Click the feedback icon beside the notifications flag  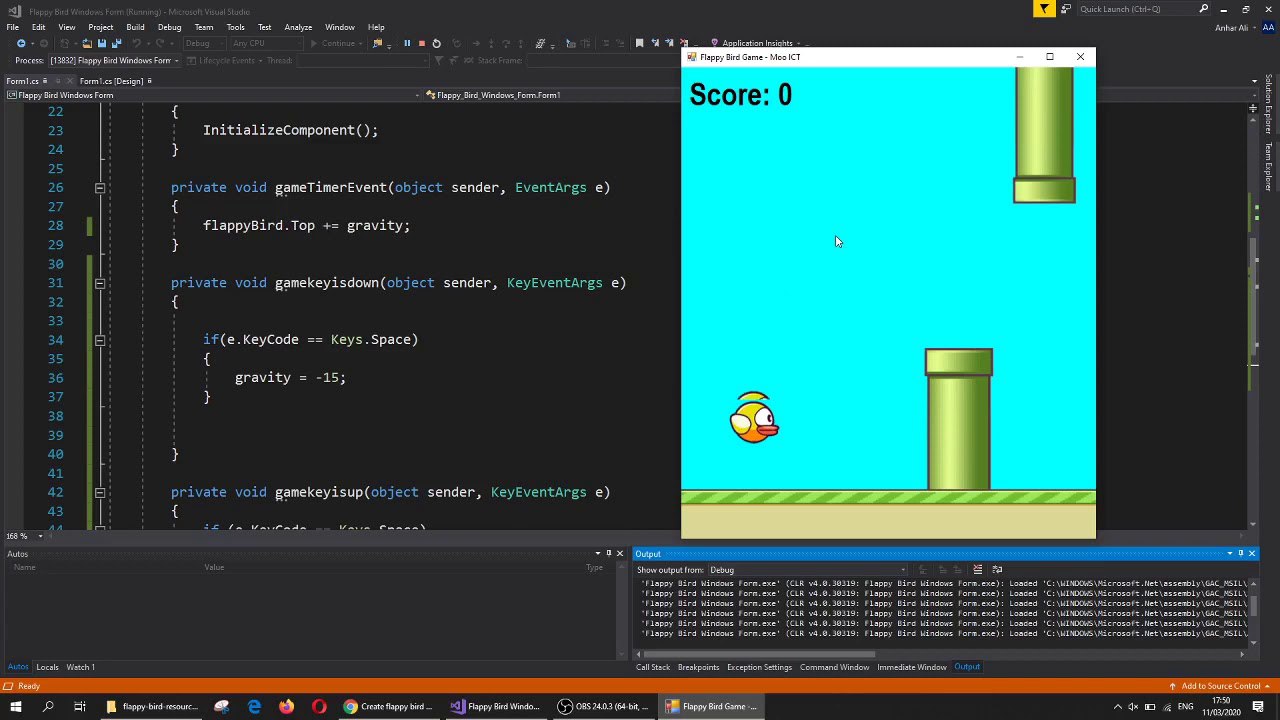pyautogui.click(x=1066, y=9)
